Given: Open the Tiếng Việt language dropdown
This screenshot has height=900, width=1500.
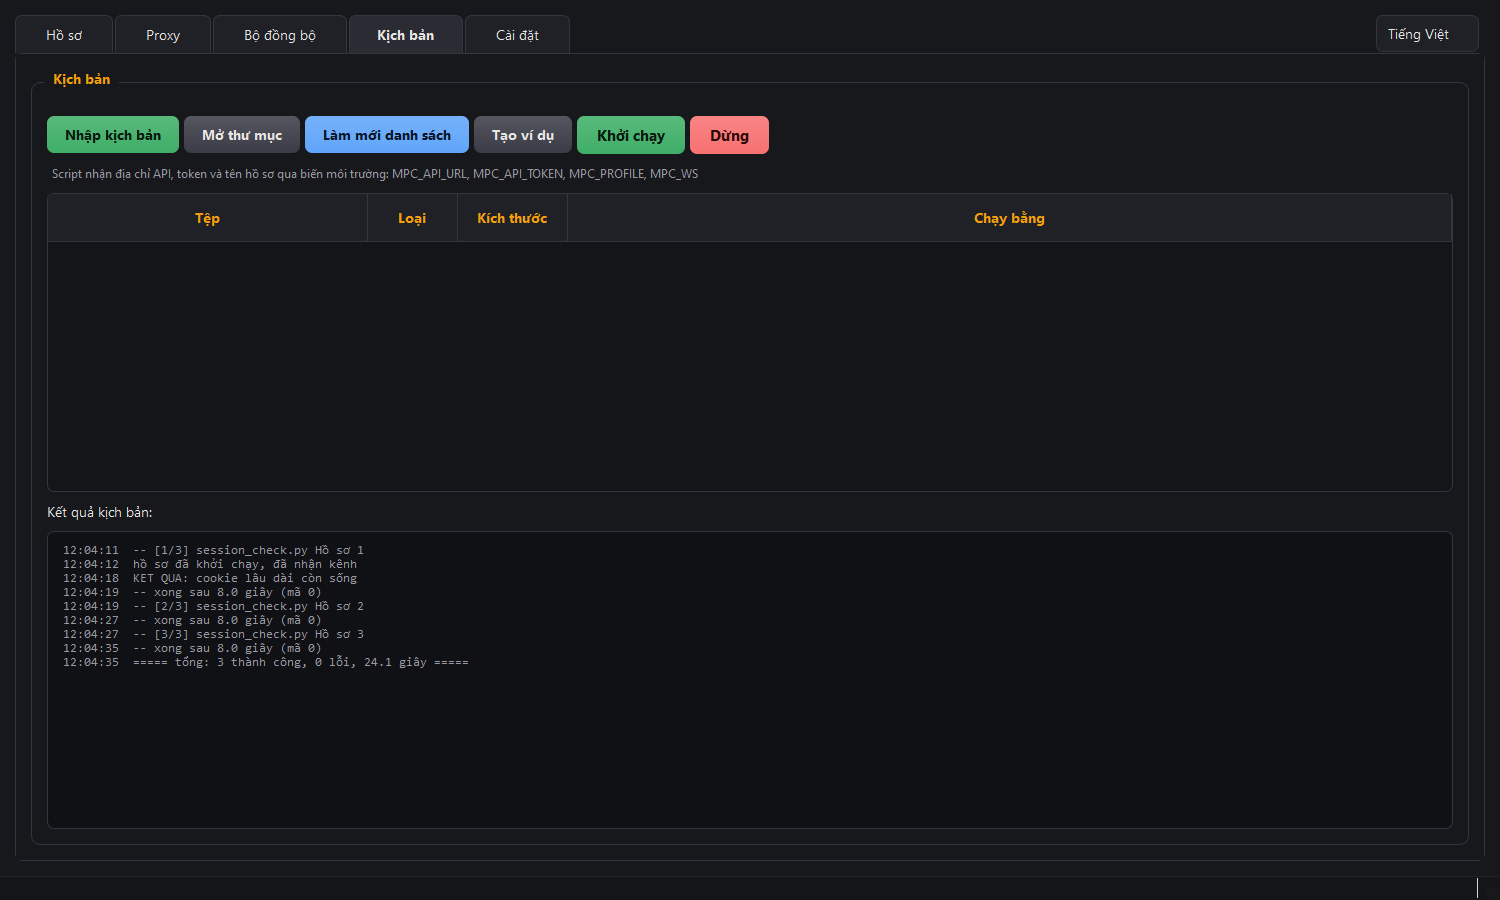Looking at the screenshot, I should coord(1427,34).
